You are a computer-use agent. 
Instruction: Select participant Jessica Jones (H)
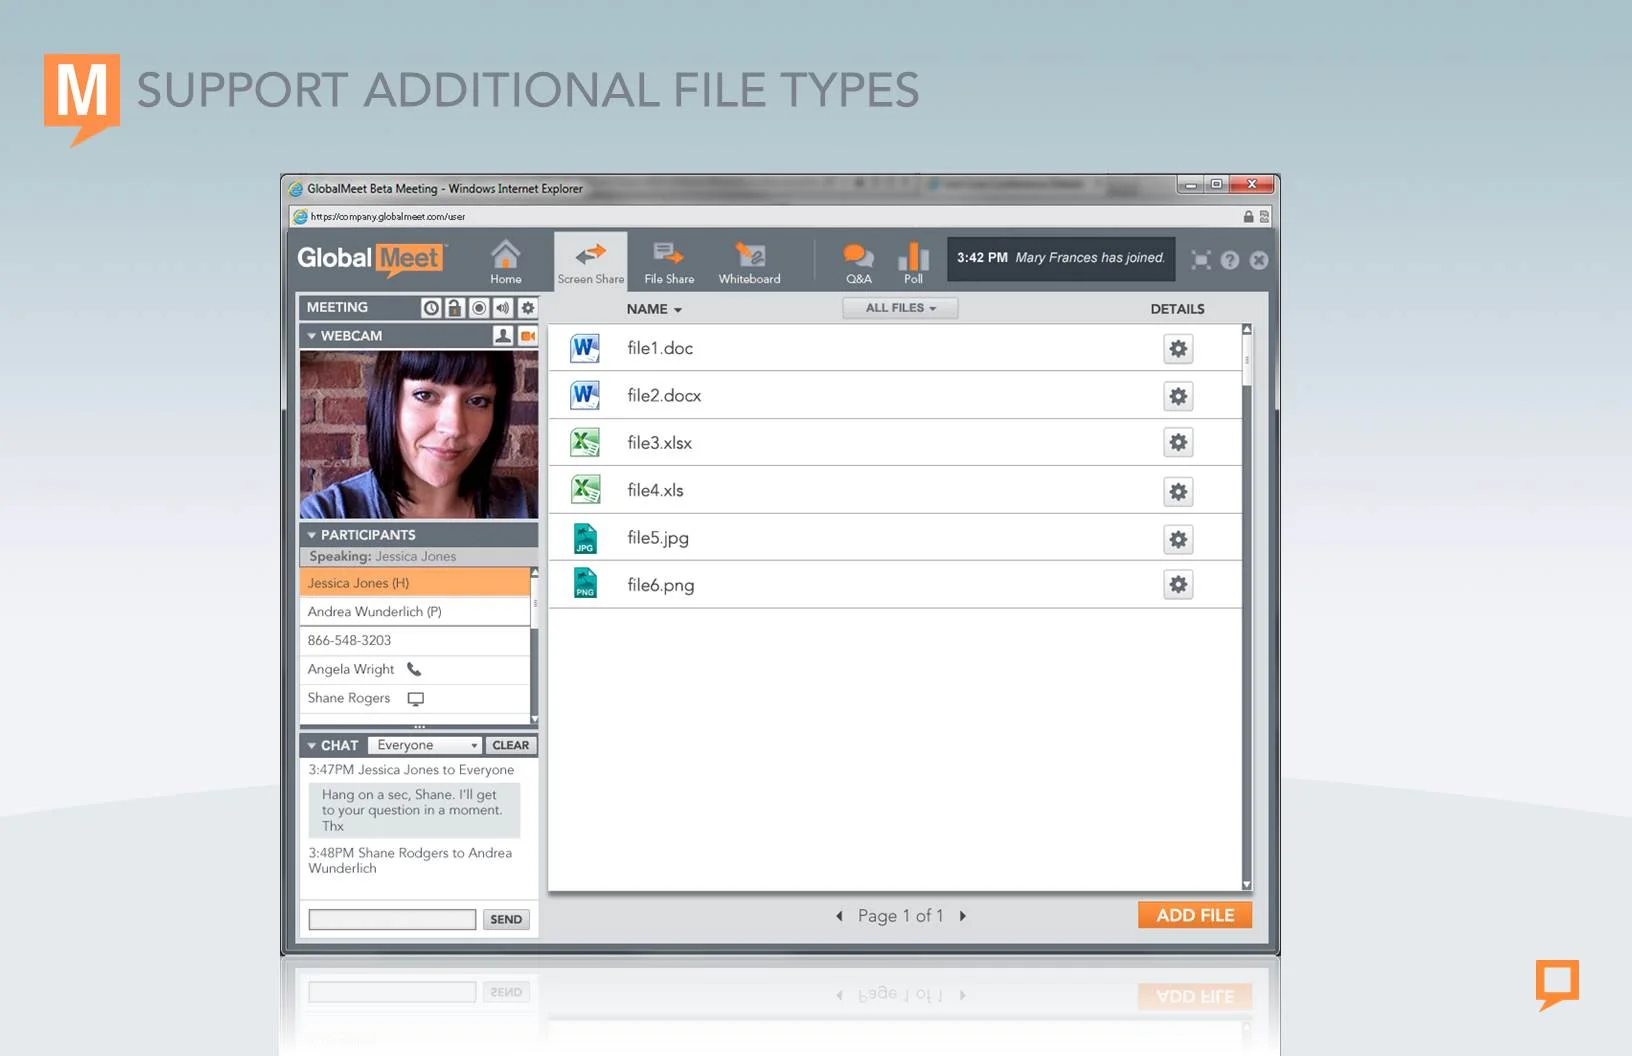(414, 583)
